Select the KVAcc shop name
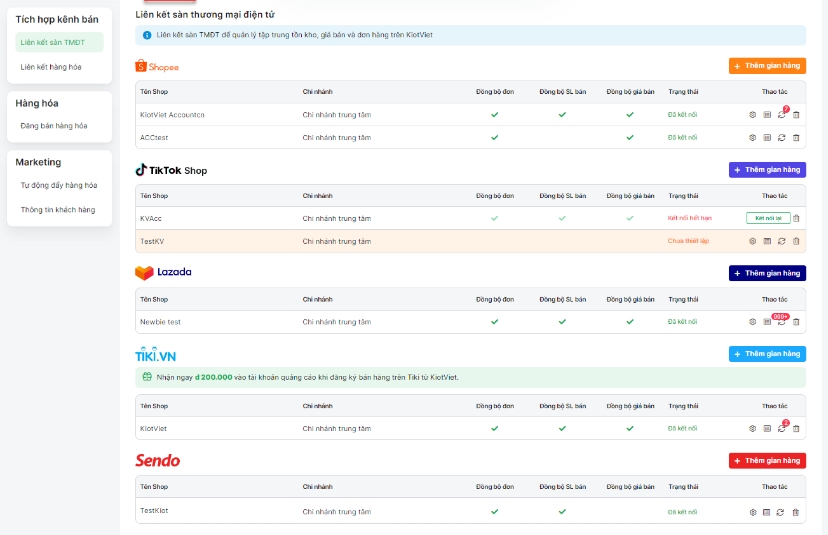This screenshot has width=828, height=535. coord(150,218)
